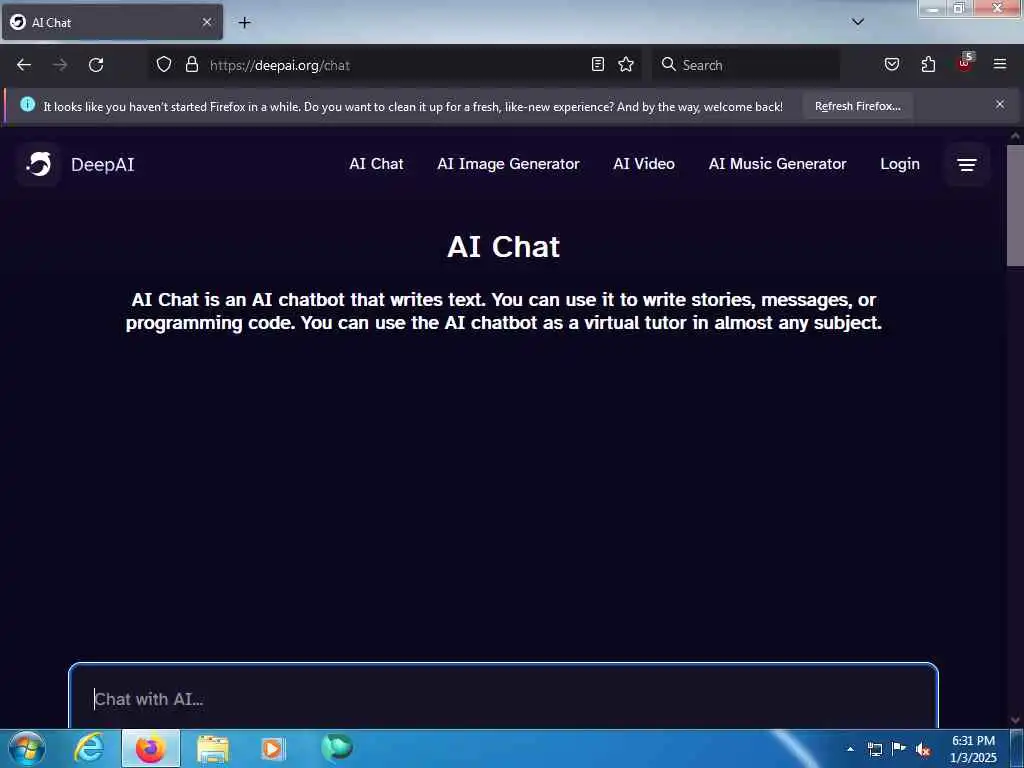Open the Windows Start button
This screenshot has width=1024, height=768.
coord(27,748)
